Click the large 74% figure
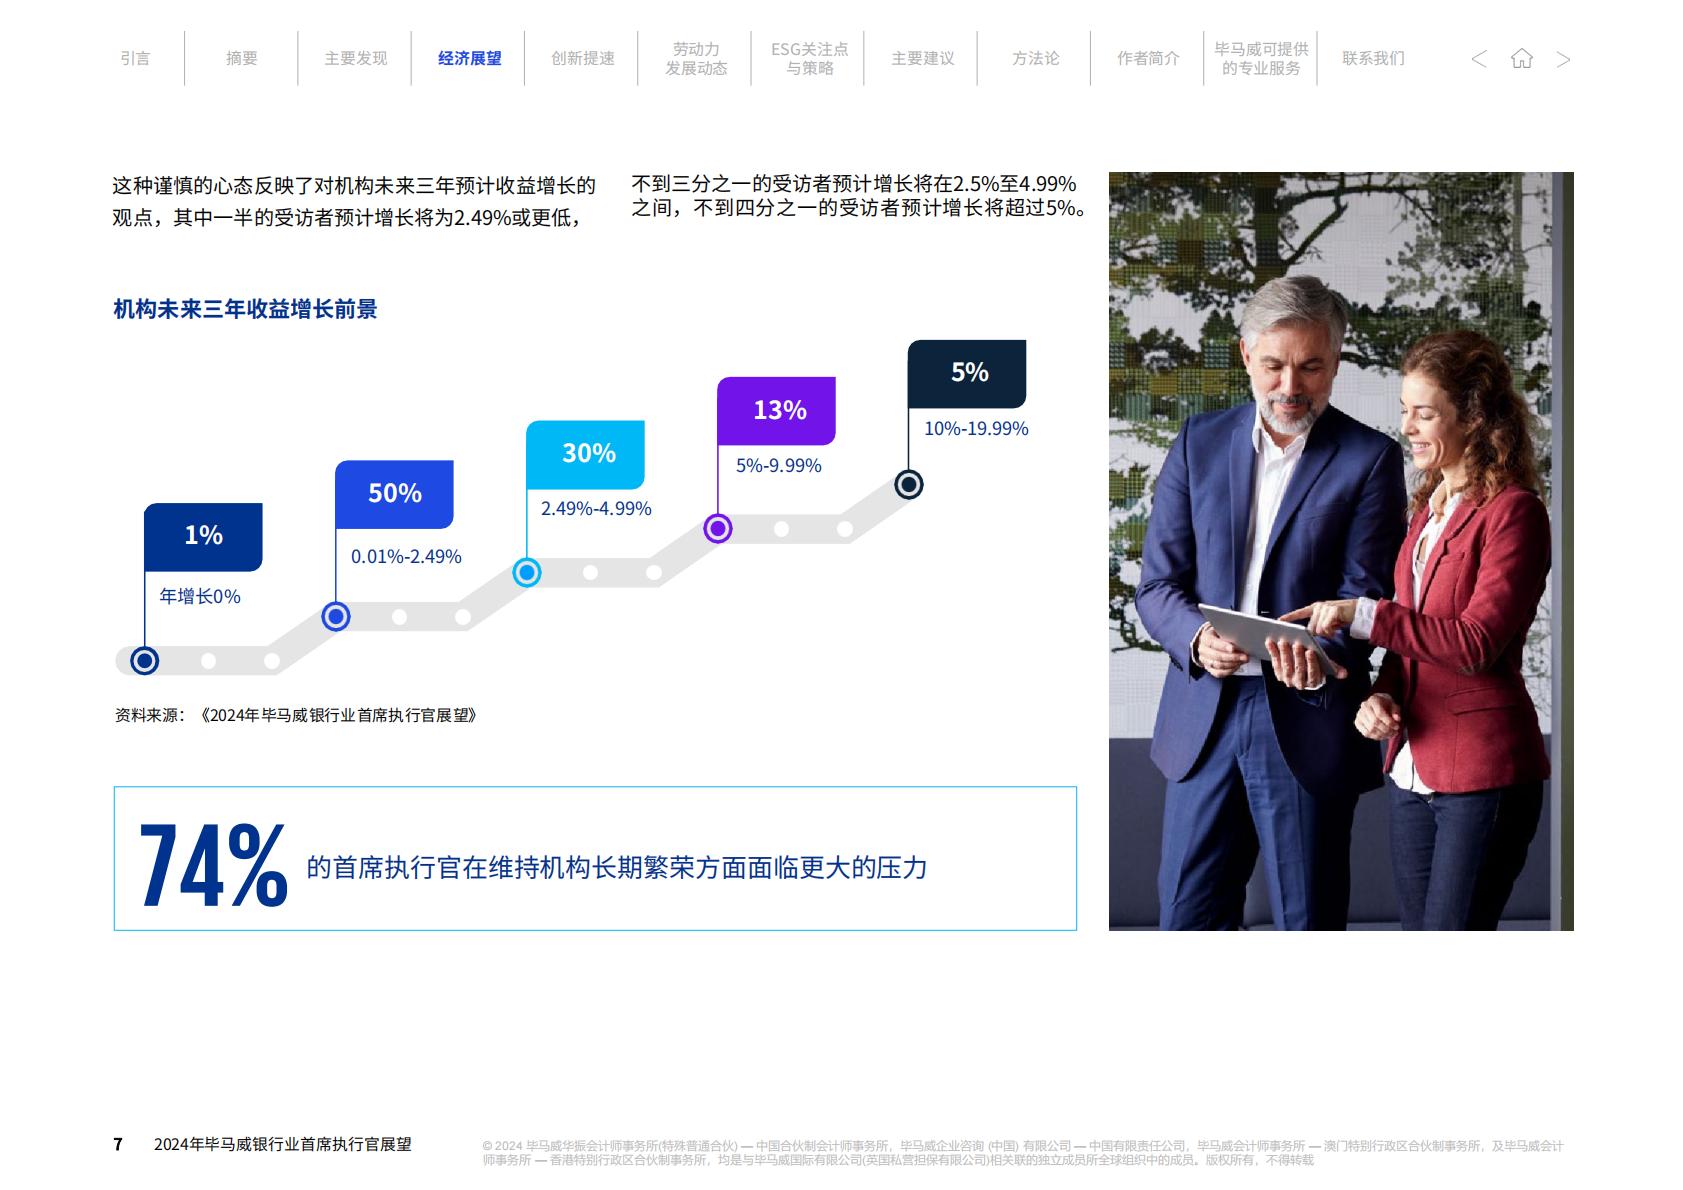The height and width of the screenshot is (1190, 1683). coord(213,866)
